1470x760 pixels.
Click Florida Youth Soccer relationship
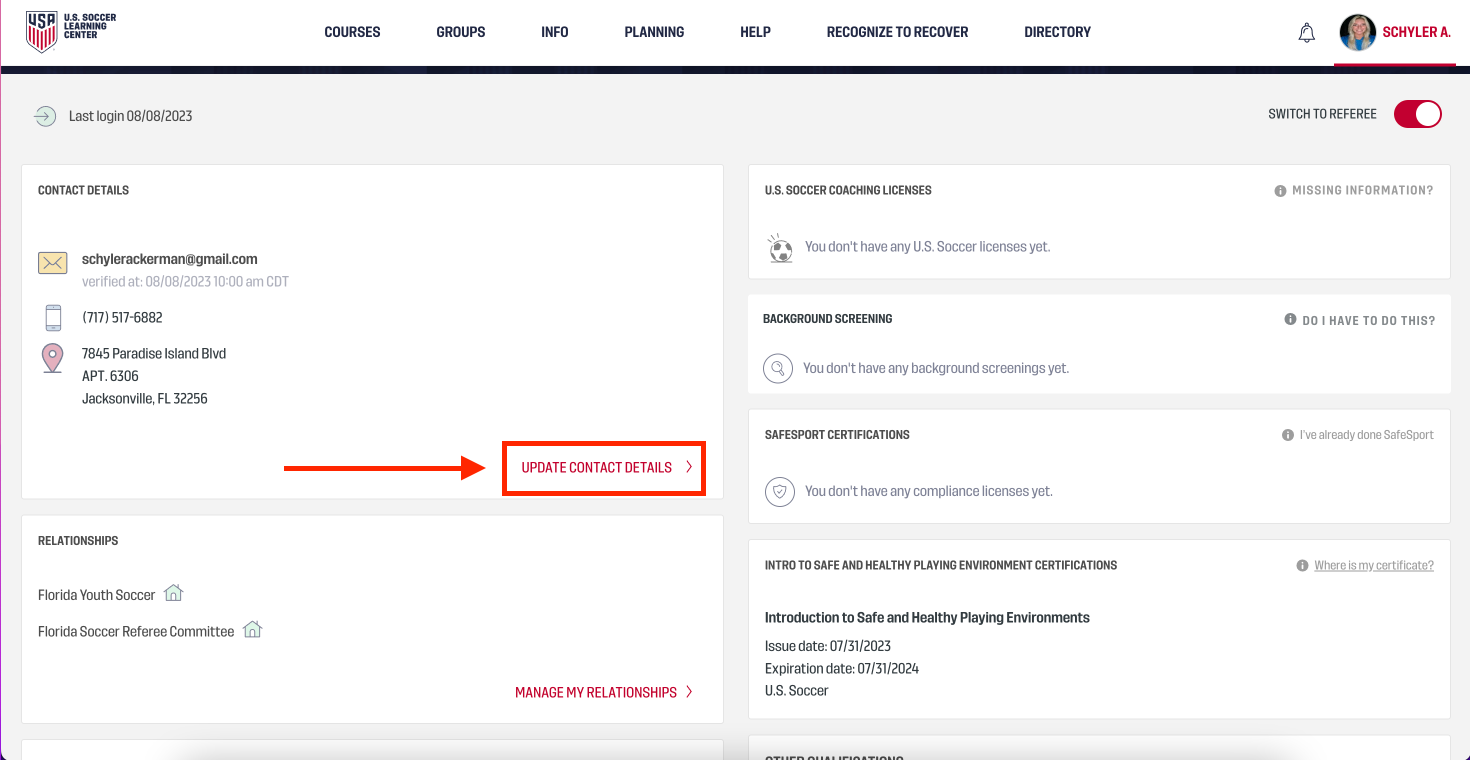(x=96, y=595)
